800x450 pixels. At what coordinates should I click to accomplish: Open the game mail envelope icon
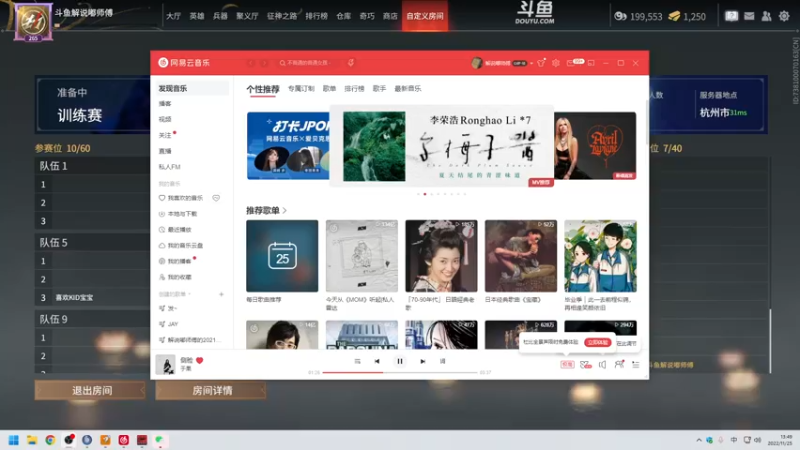pos(749,16)
